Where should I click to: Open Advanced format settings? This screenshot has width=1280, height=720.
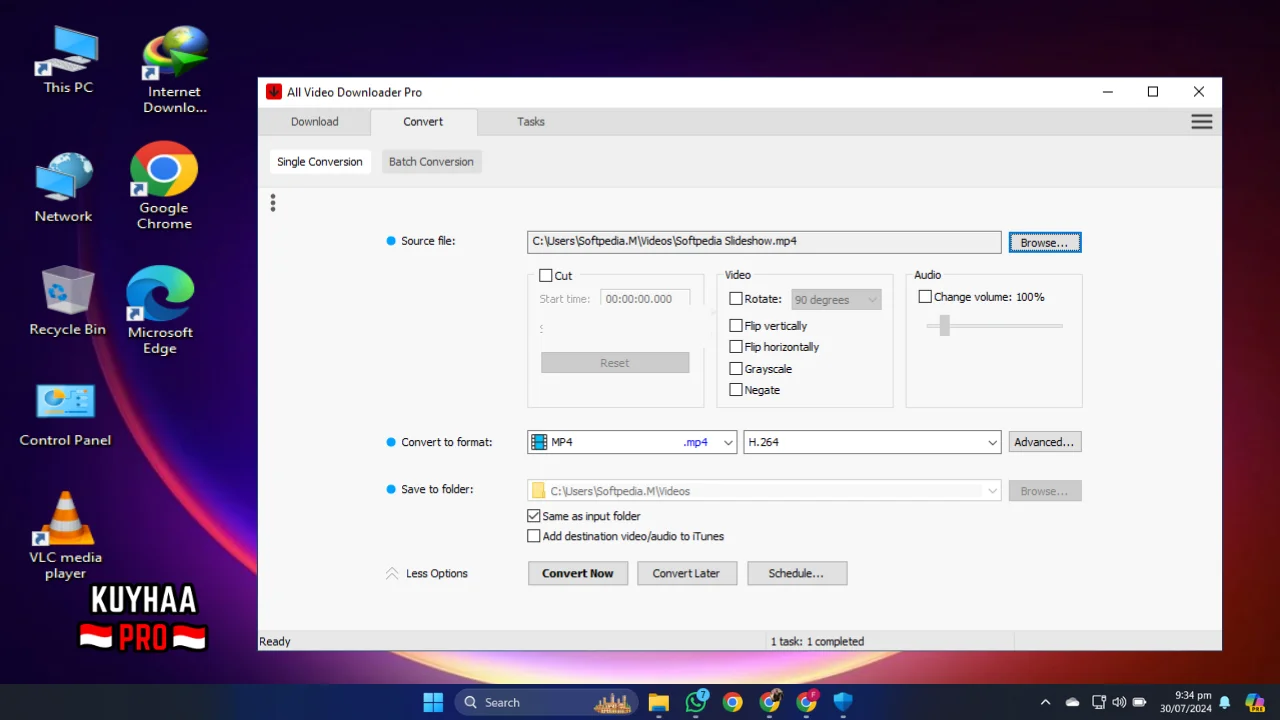[1045, 442]
